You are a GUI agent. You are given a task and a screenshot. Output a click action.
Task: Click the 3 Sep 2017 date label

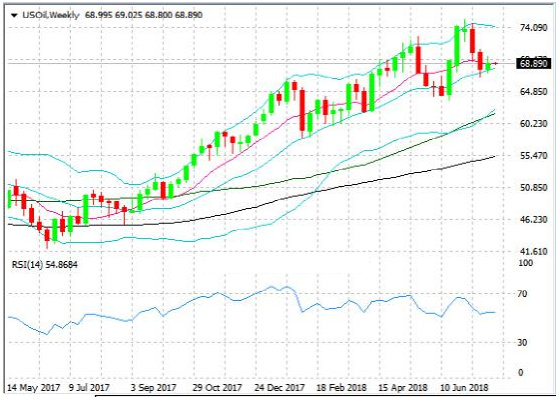[153, 387]
